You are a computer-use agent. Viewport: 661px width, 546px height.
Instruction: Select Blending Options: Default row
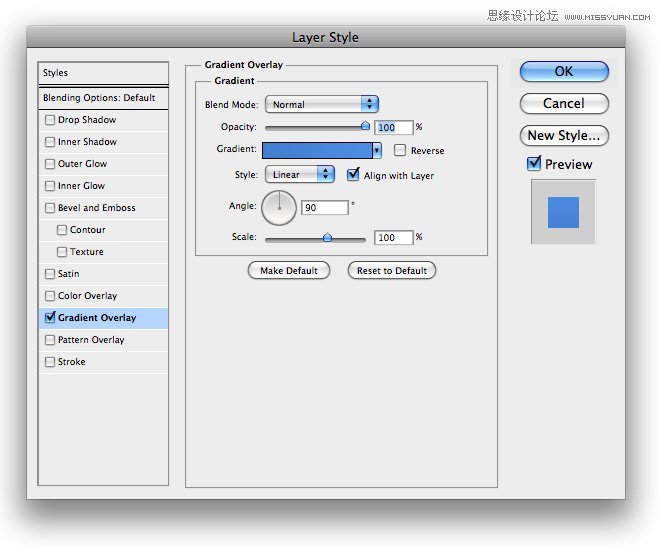point(103,98)
